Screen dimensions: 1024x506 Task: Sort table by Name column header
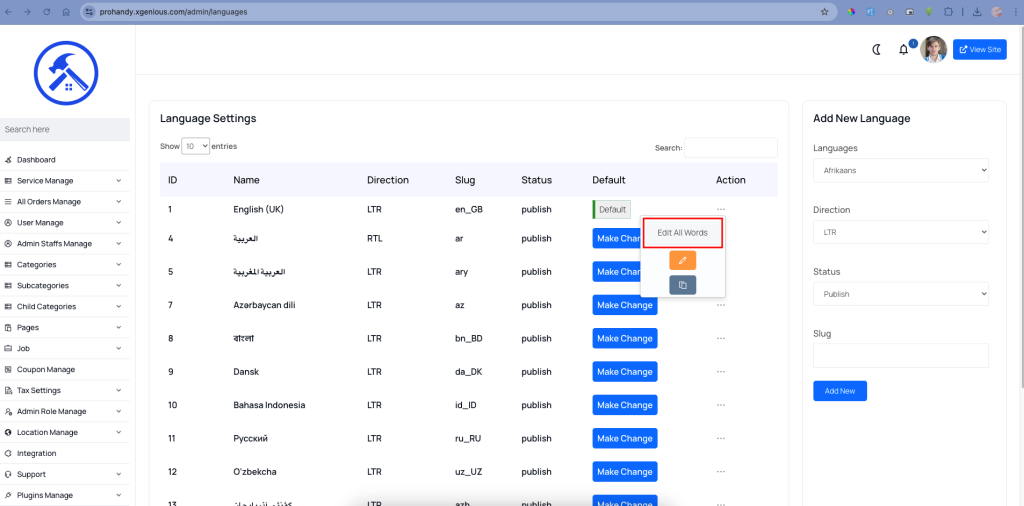click(x=246, y=180)
